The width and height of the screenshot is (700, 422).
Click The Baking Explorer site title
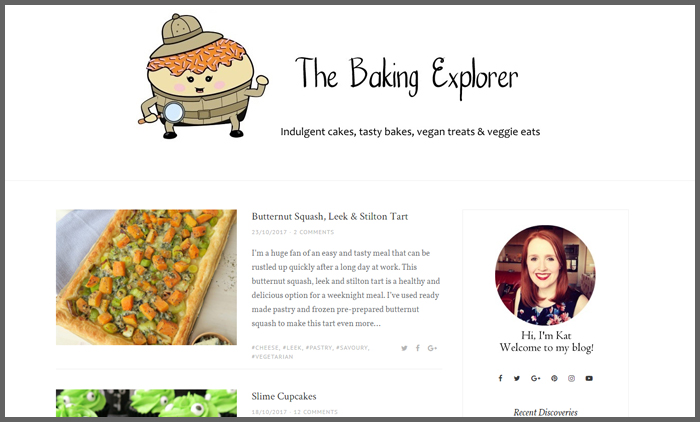407,77
